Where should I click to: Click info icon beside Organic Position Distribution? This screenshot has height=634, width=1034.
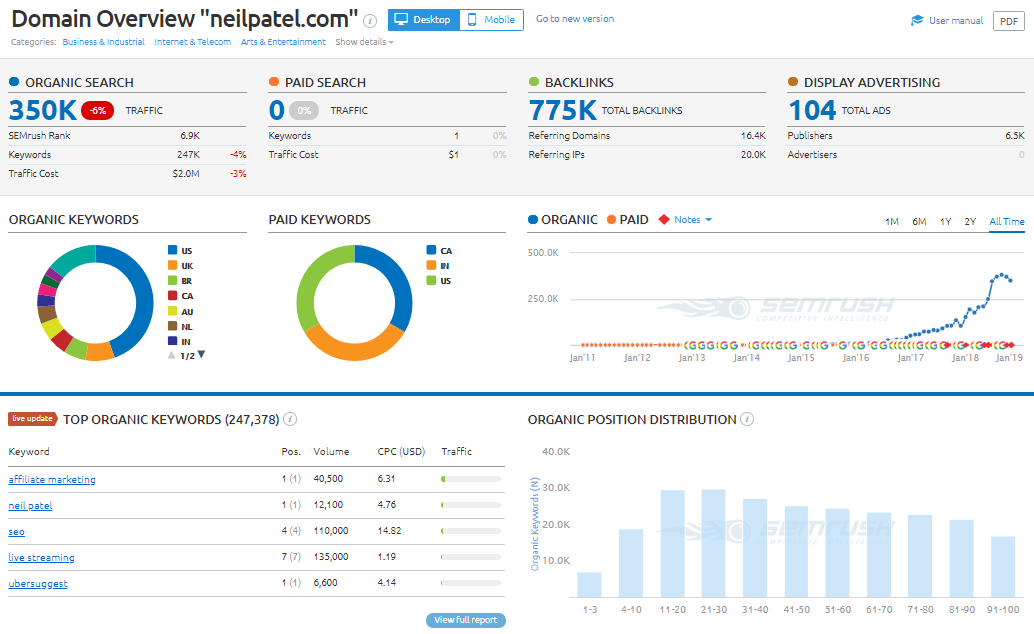(747, 420)
